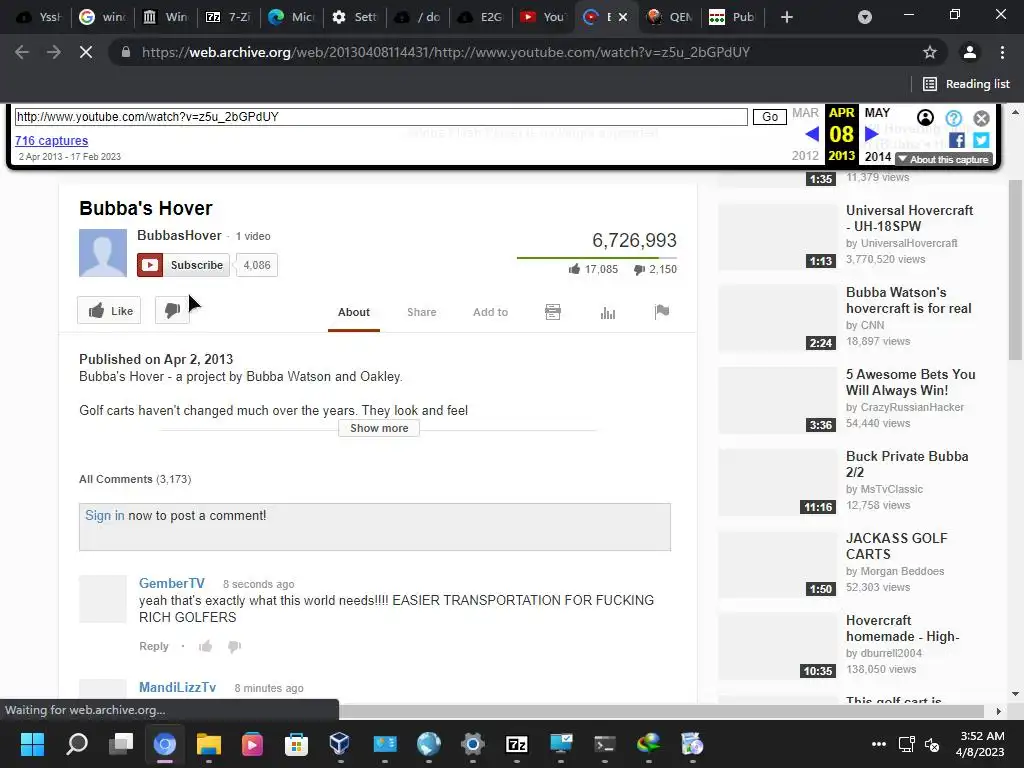Select 2014 in the Wayback year timeline
Viewport: 1024px width, 768px height.
pos(878,157)
